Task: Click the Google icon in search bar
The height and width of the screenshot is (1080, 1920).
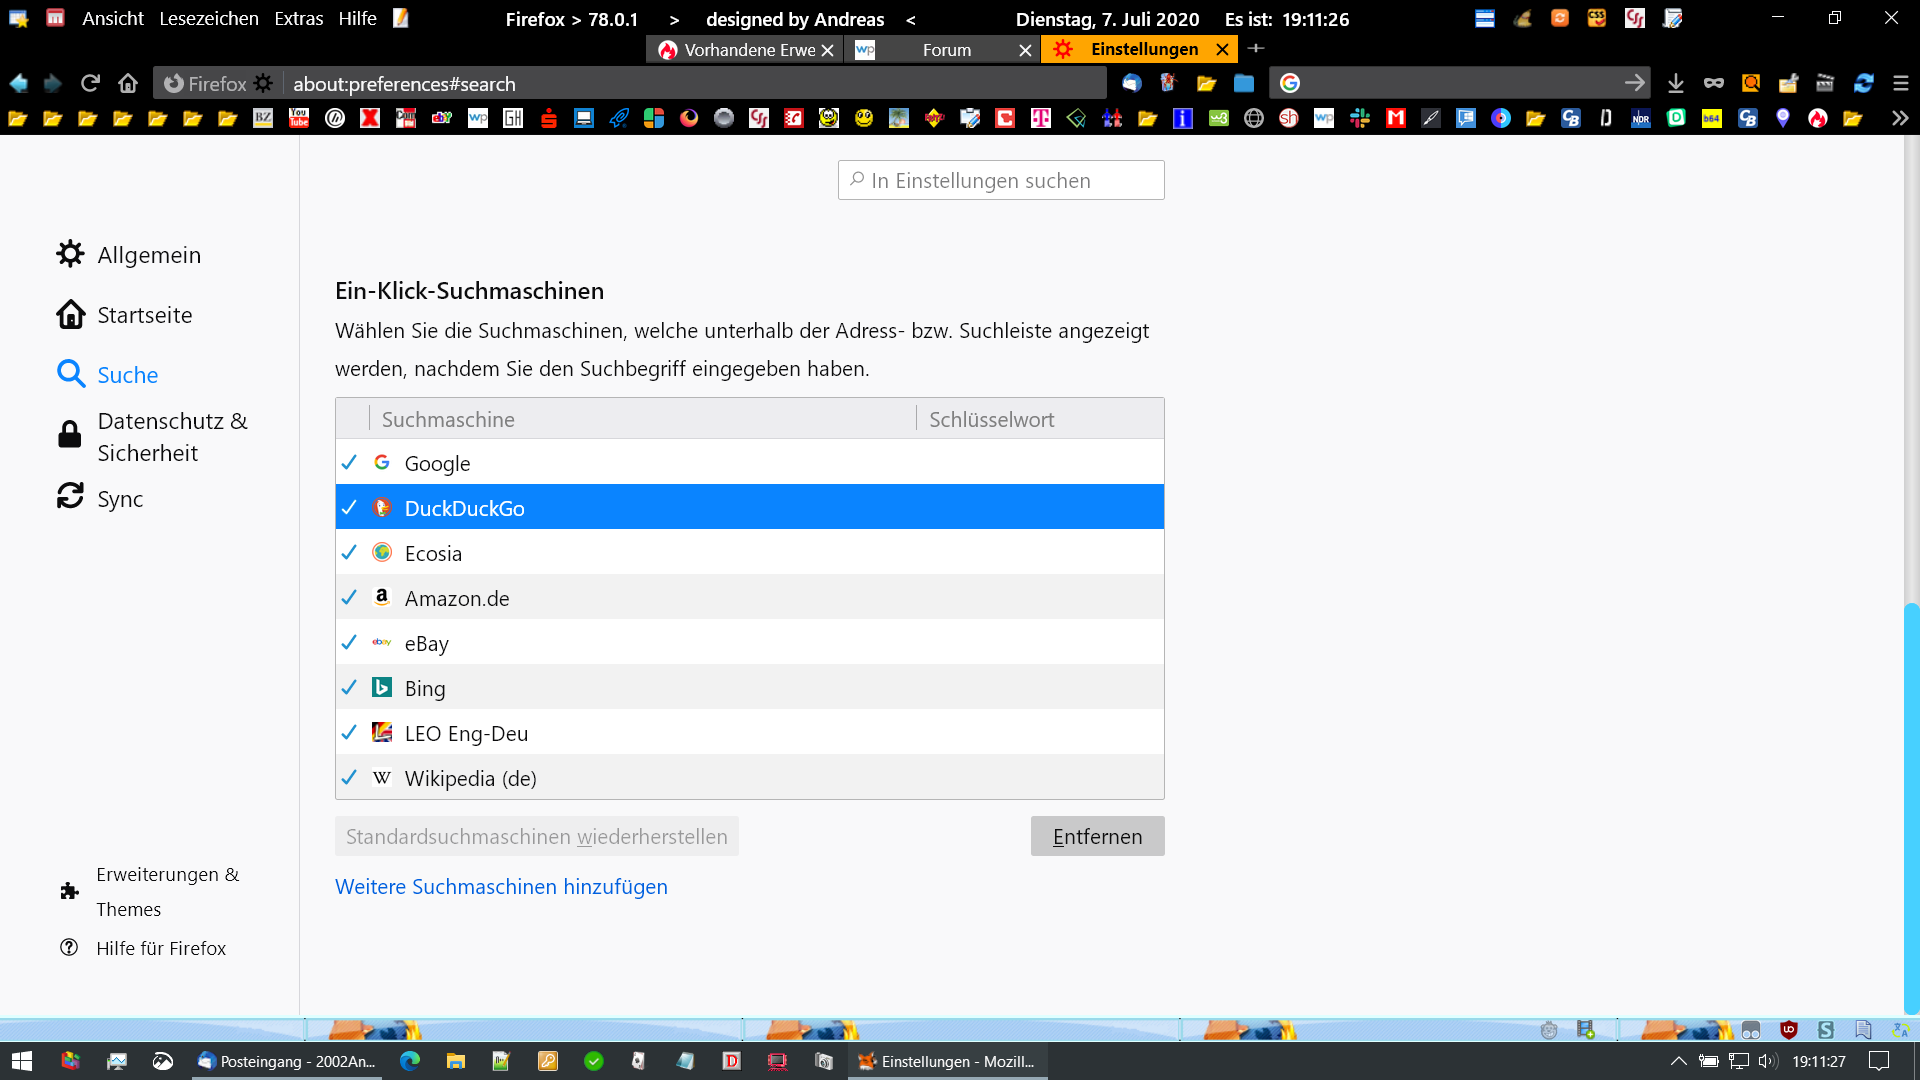Action: click(x=1290, y=83)
